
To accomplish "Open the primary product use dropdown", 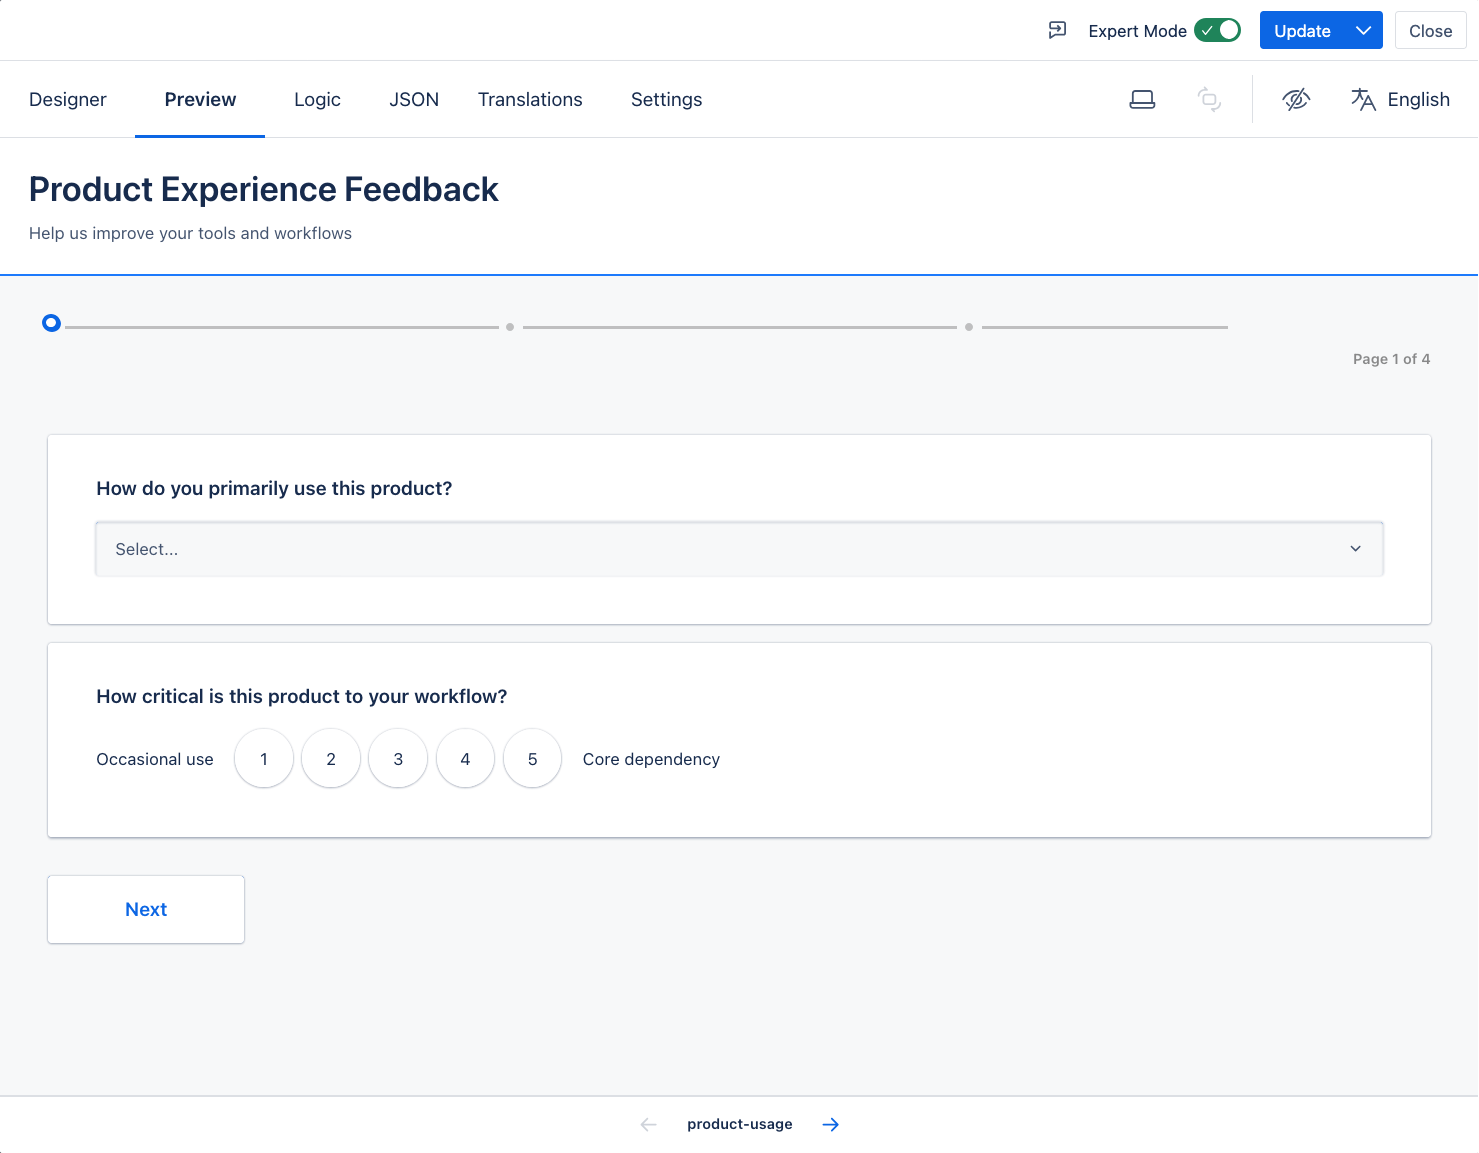I will pyautogui.click(x=739, y=549).
